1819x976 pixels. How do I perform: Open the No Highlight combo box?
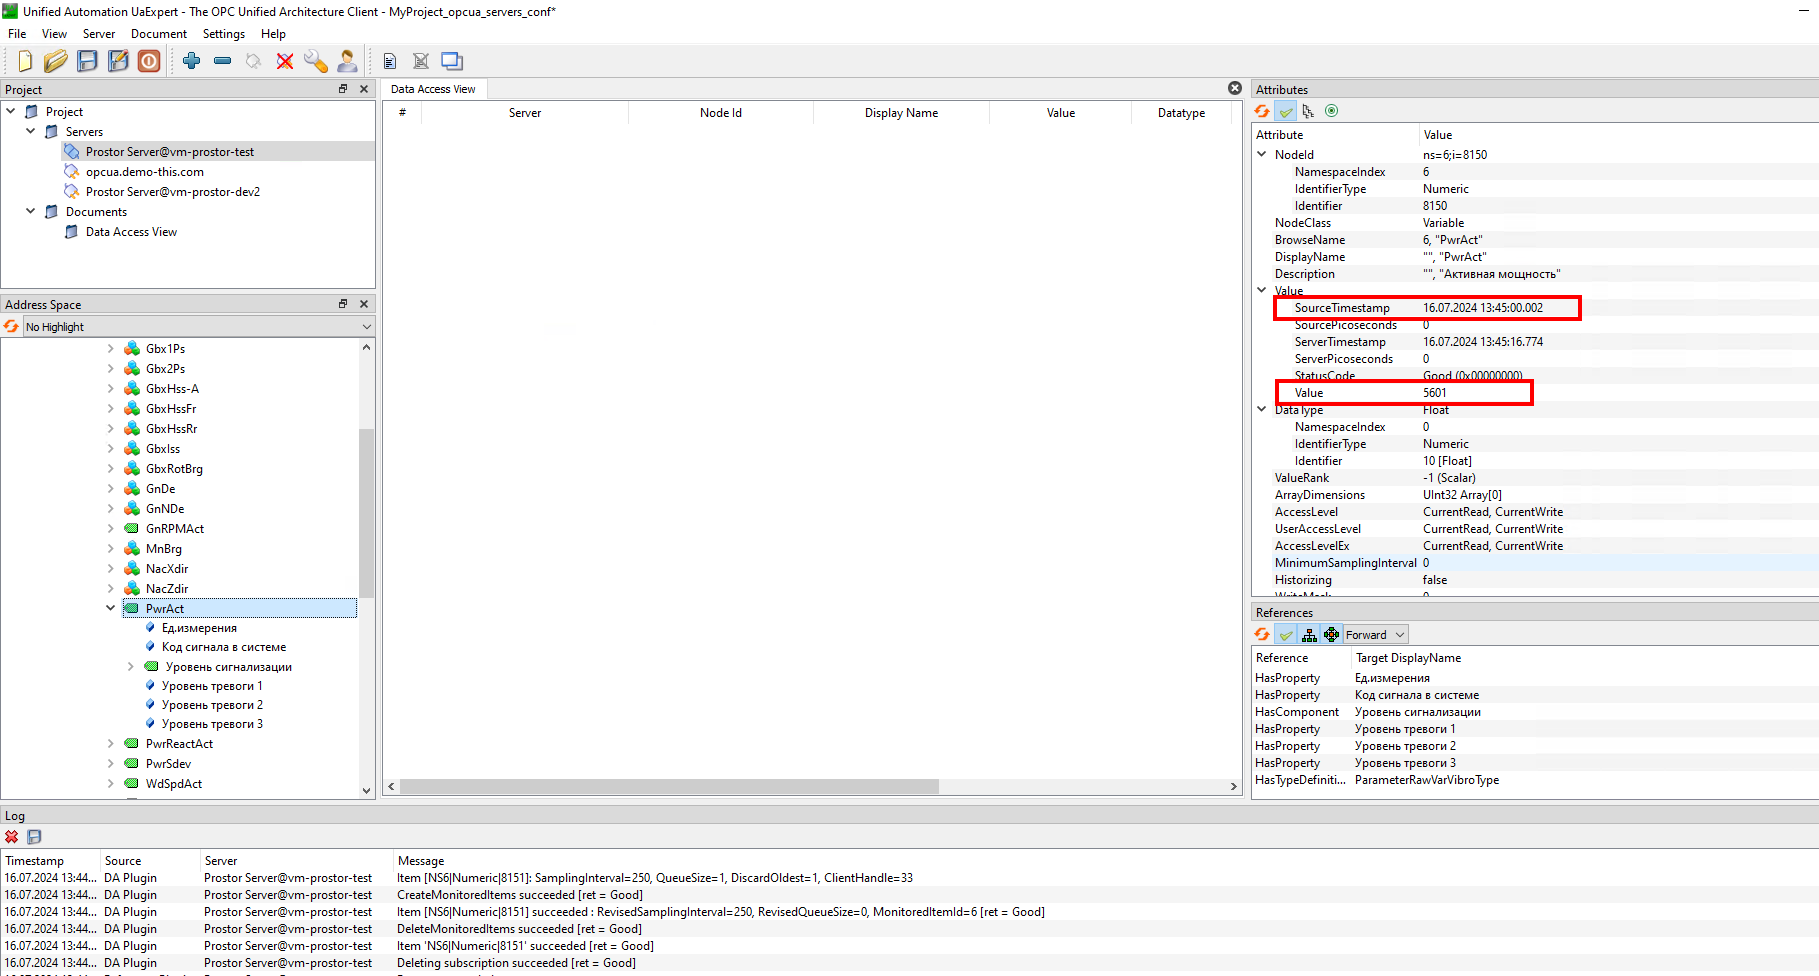[197, 327]
